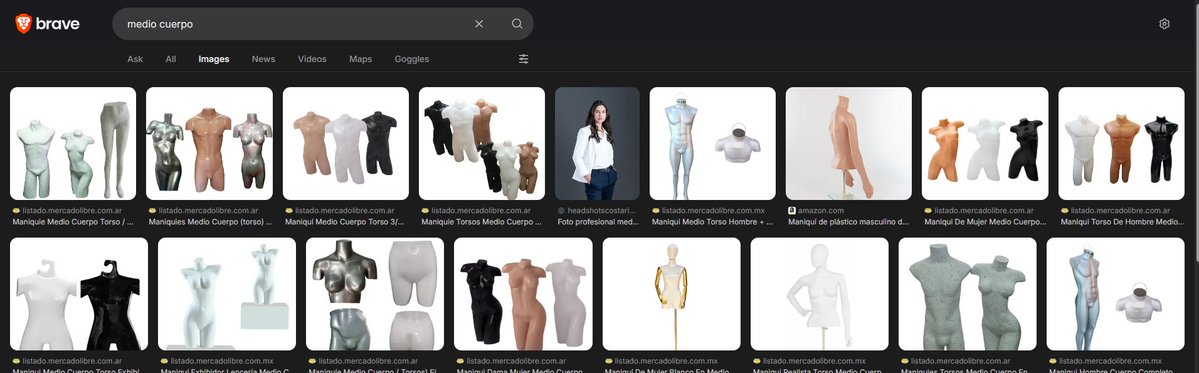Click the 'headshotscostari...' source label

tap(603, 210)
